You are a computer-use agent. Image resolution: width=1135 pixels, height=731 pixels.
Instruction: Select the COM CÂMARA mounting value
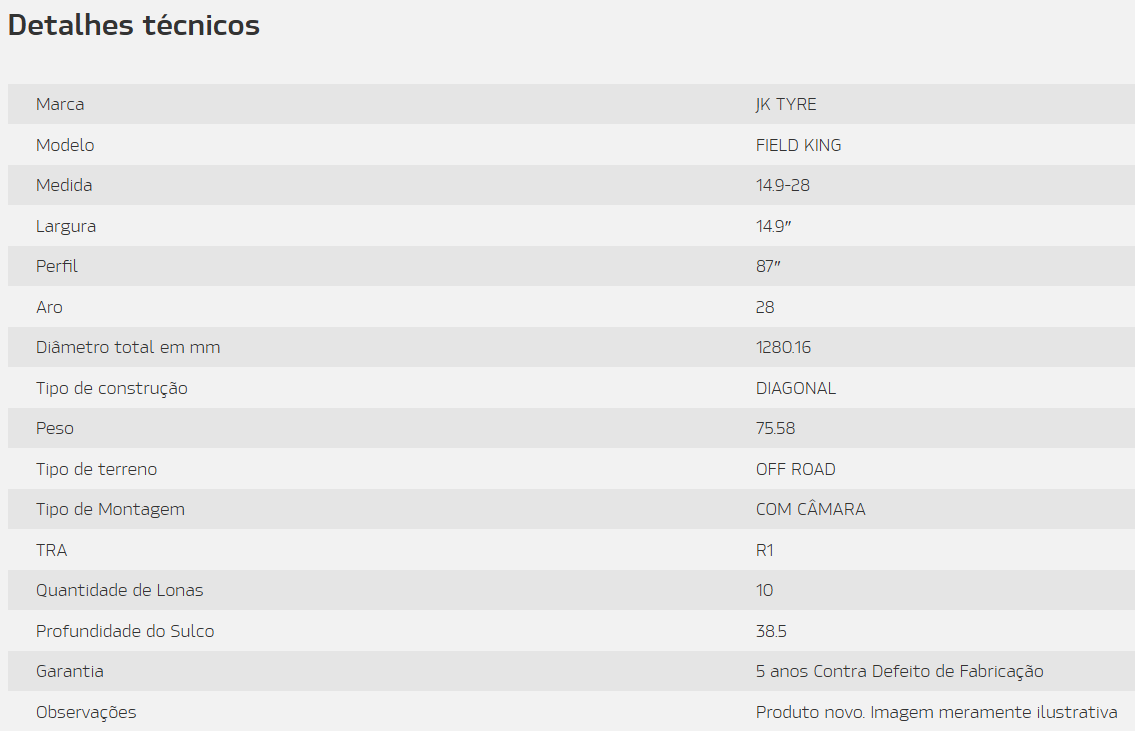point(811,509)
